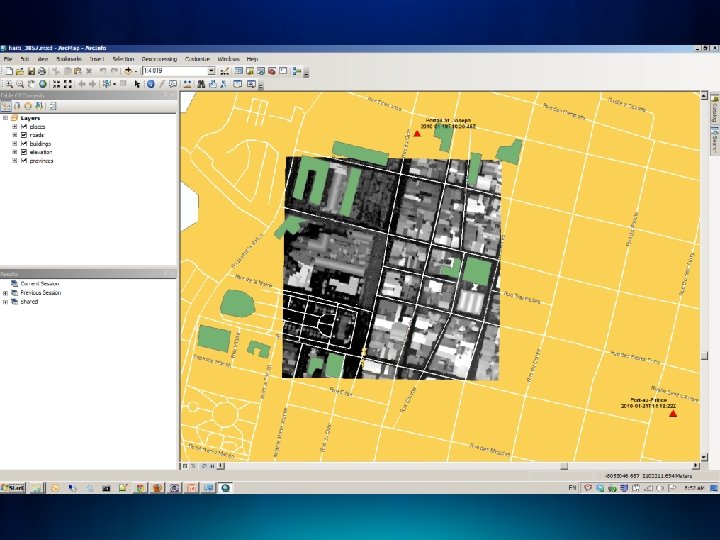Open the Customize menu
This screenshot has width=720, height=540.
197,59
